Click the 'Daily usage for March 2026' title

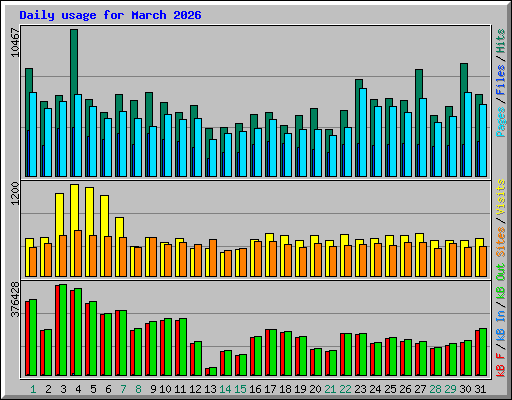(110, 15)
